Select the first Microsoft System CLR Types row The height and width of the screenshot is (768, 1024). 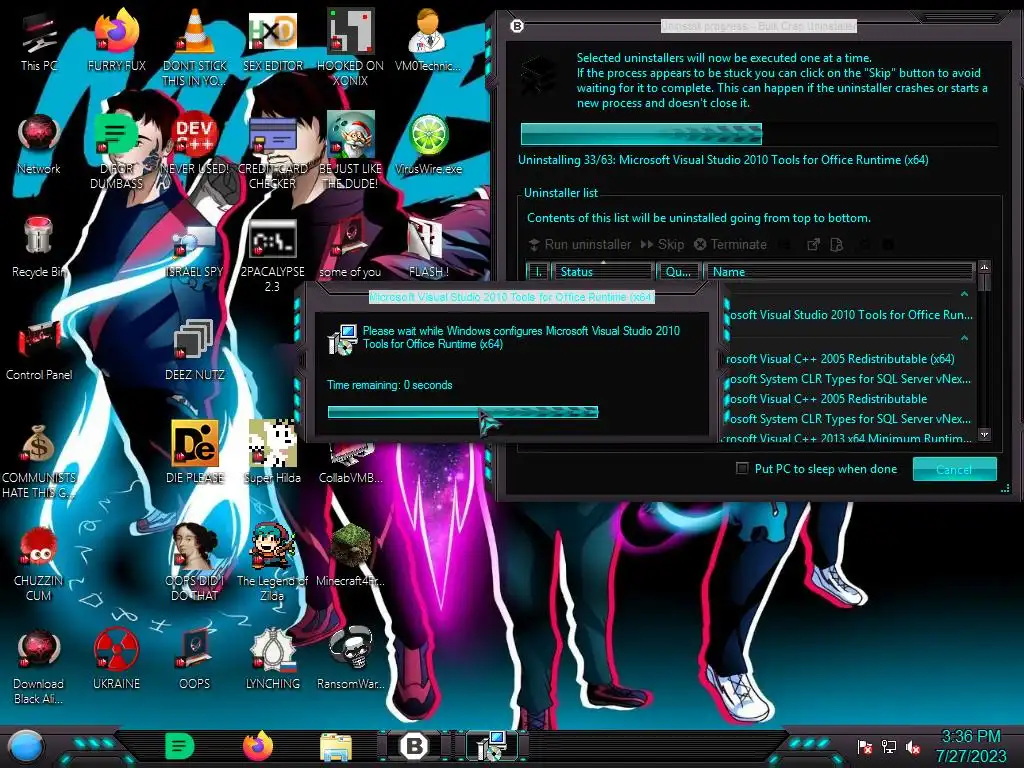848,379
